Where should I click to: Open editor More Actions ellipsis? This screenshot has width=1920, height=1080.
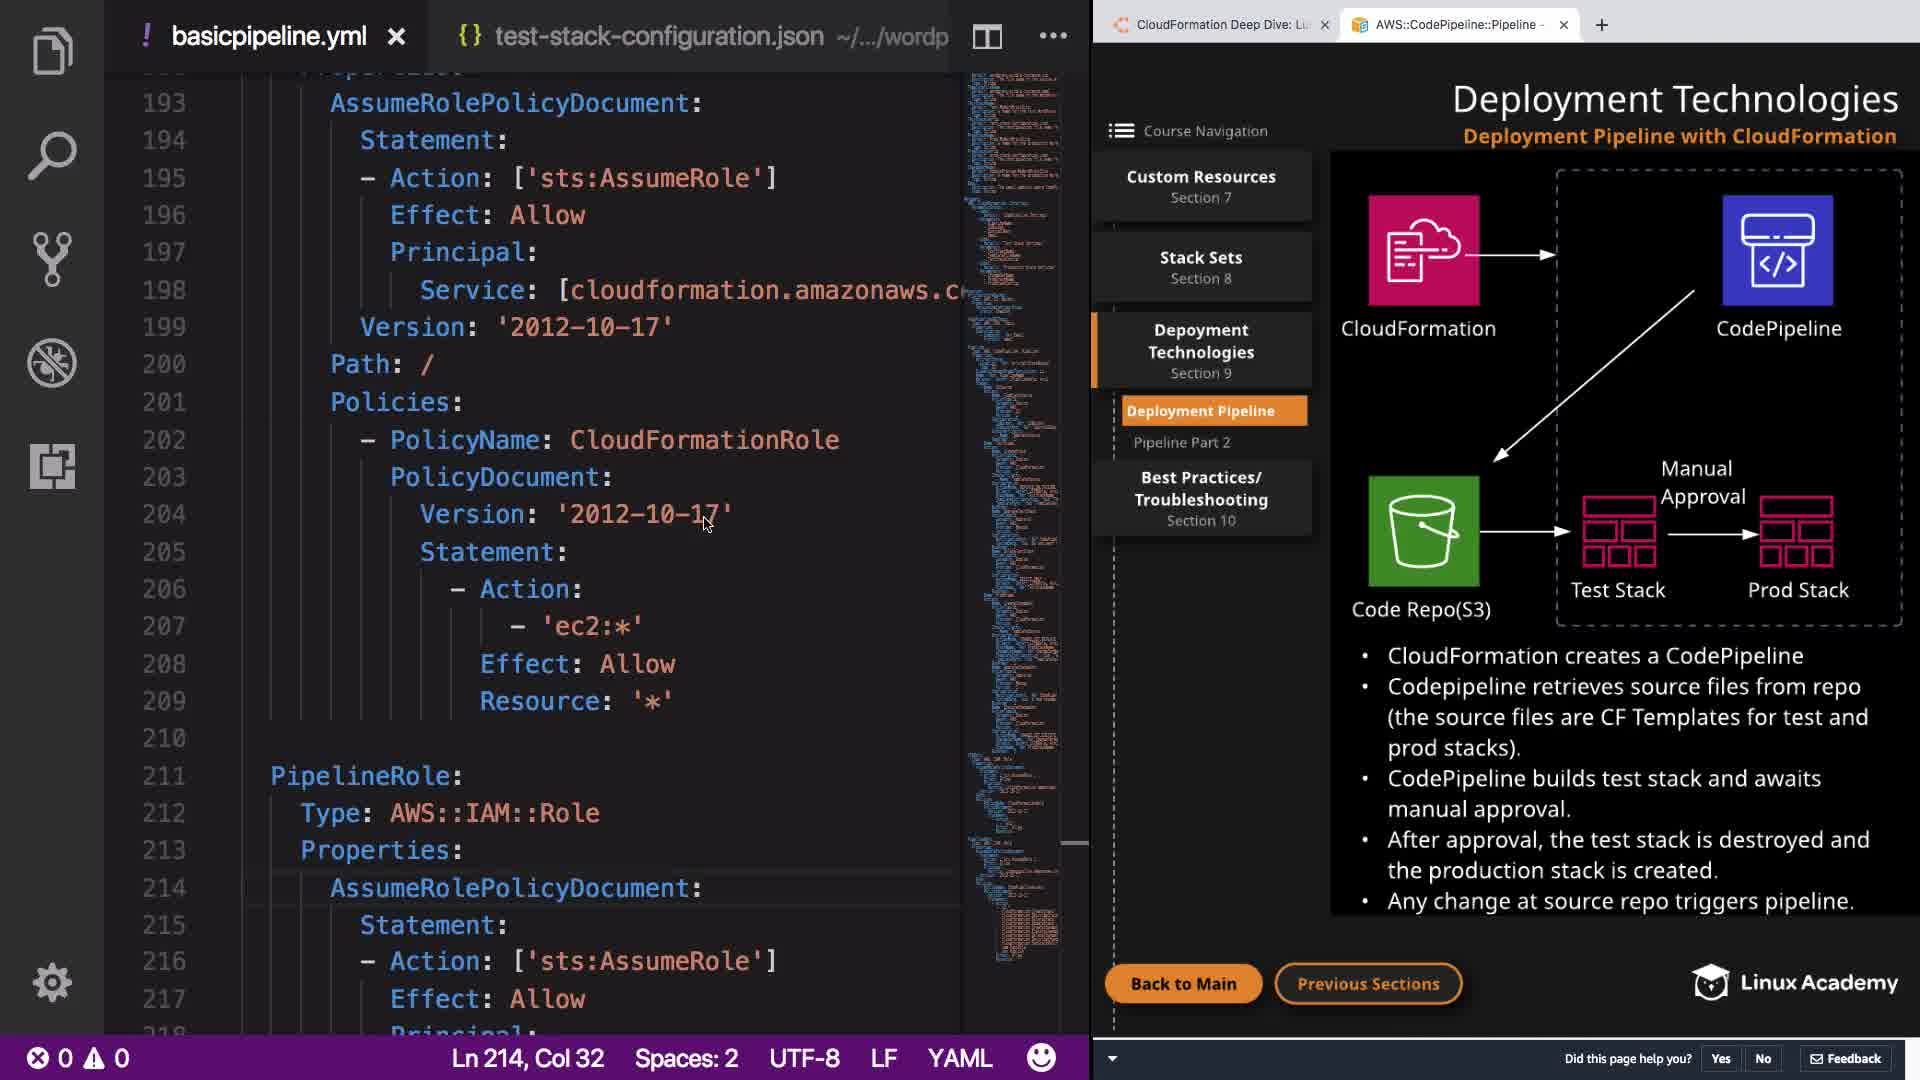(1053, 36)
